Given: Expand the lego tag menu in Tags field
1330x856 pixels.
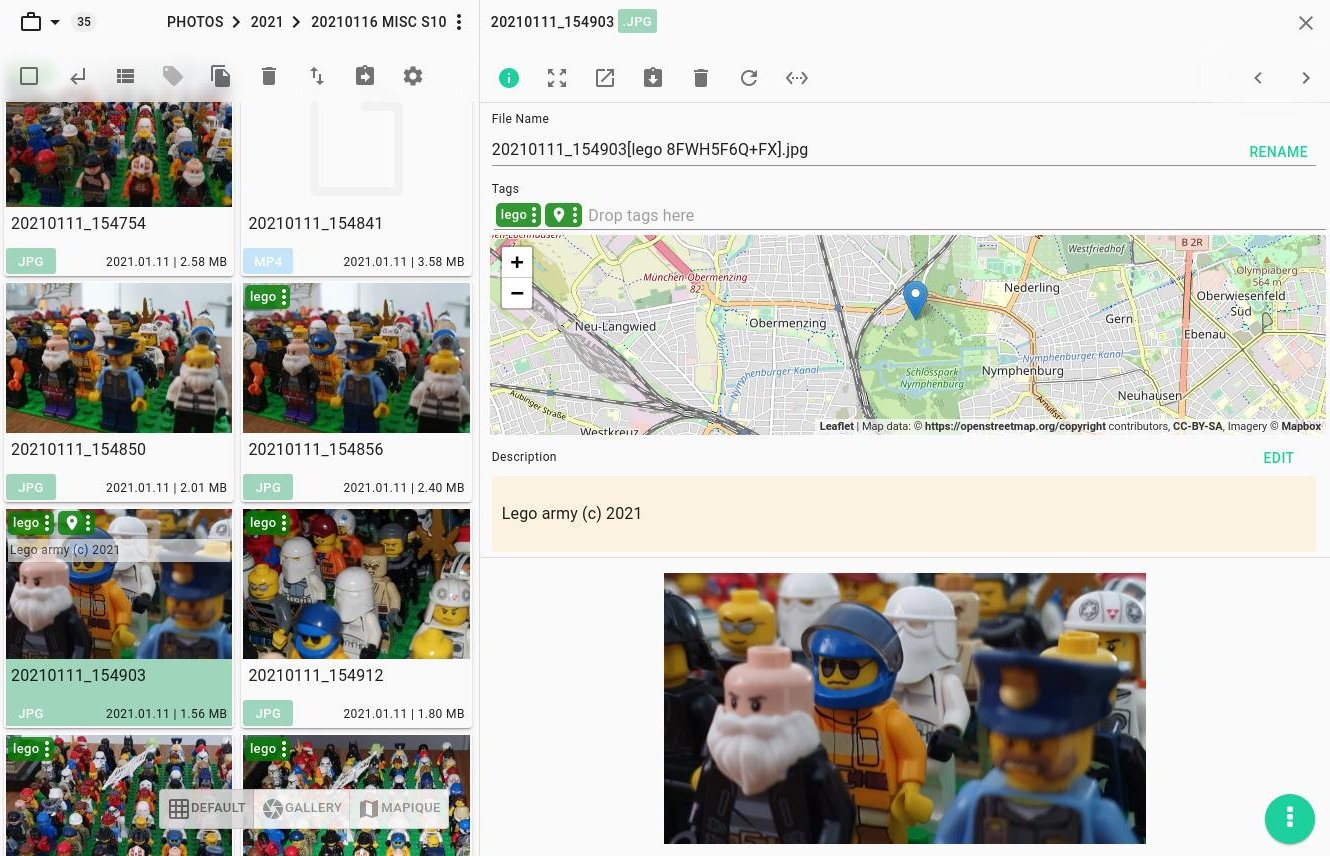Looking at the screenshot, I should [x=534, y=215].
